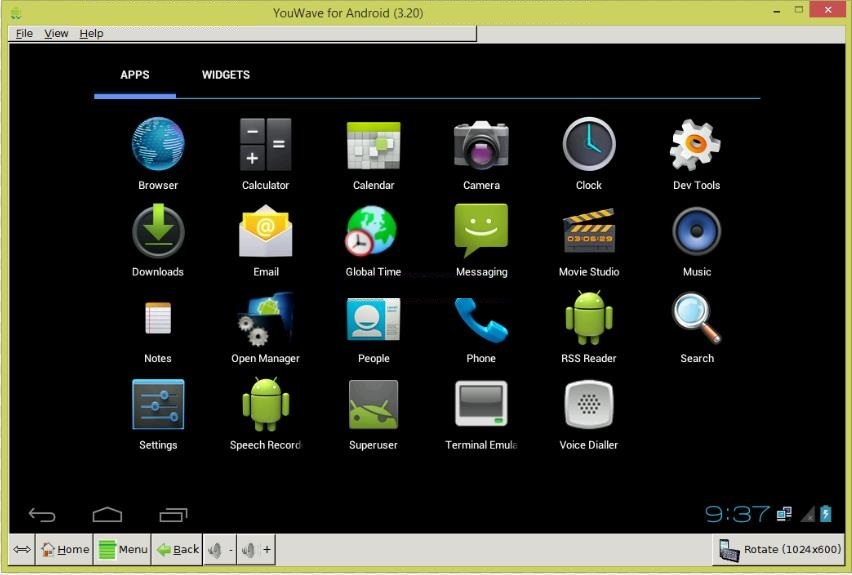The height and width of the screenshot is (575, 852).
Task: Launch the Messaging app
Action: (x=481, y=231)
